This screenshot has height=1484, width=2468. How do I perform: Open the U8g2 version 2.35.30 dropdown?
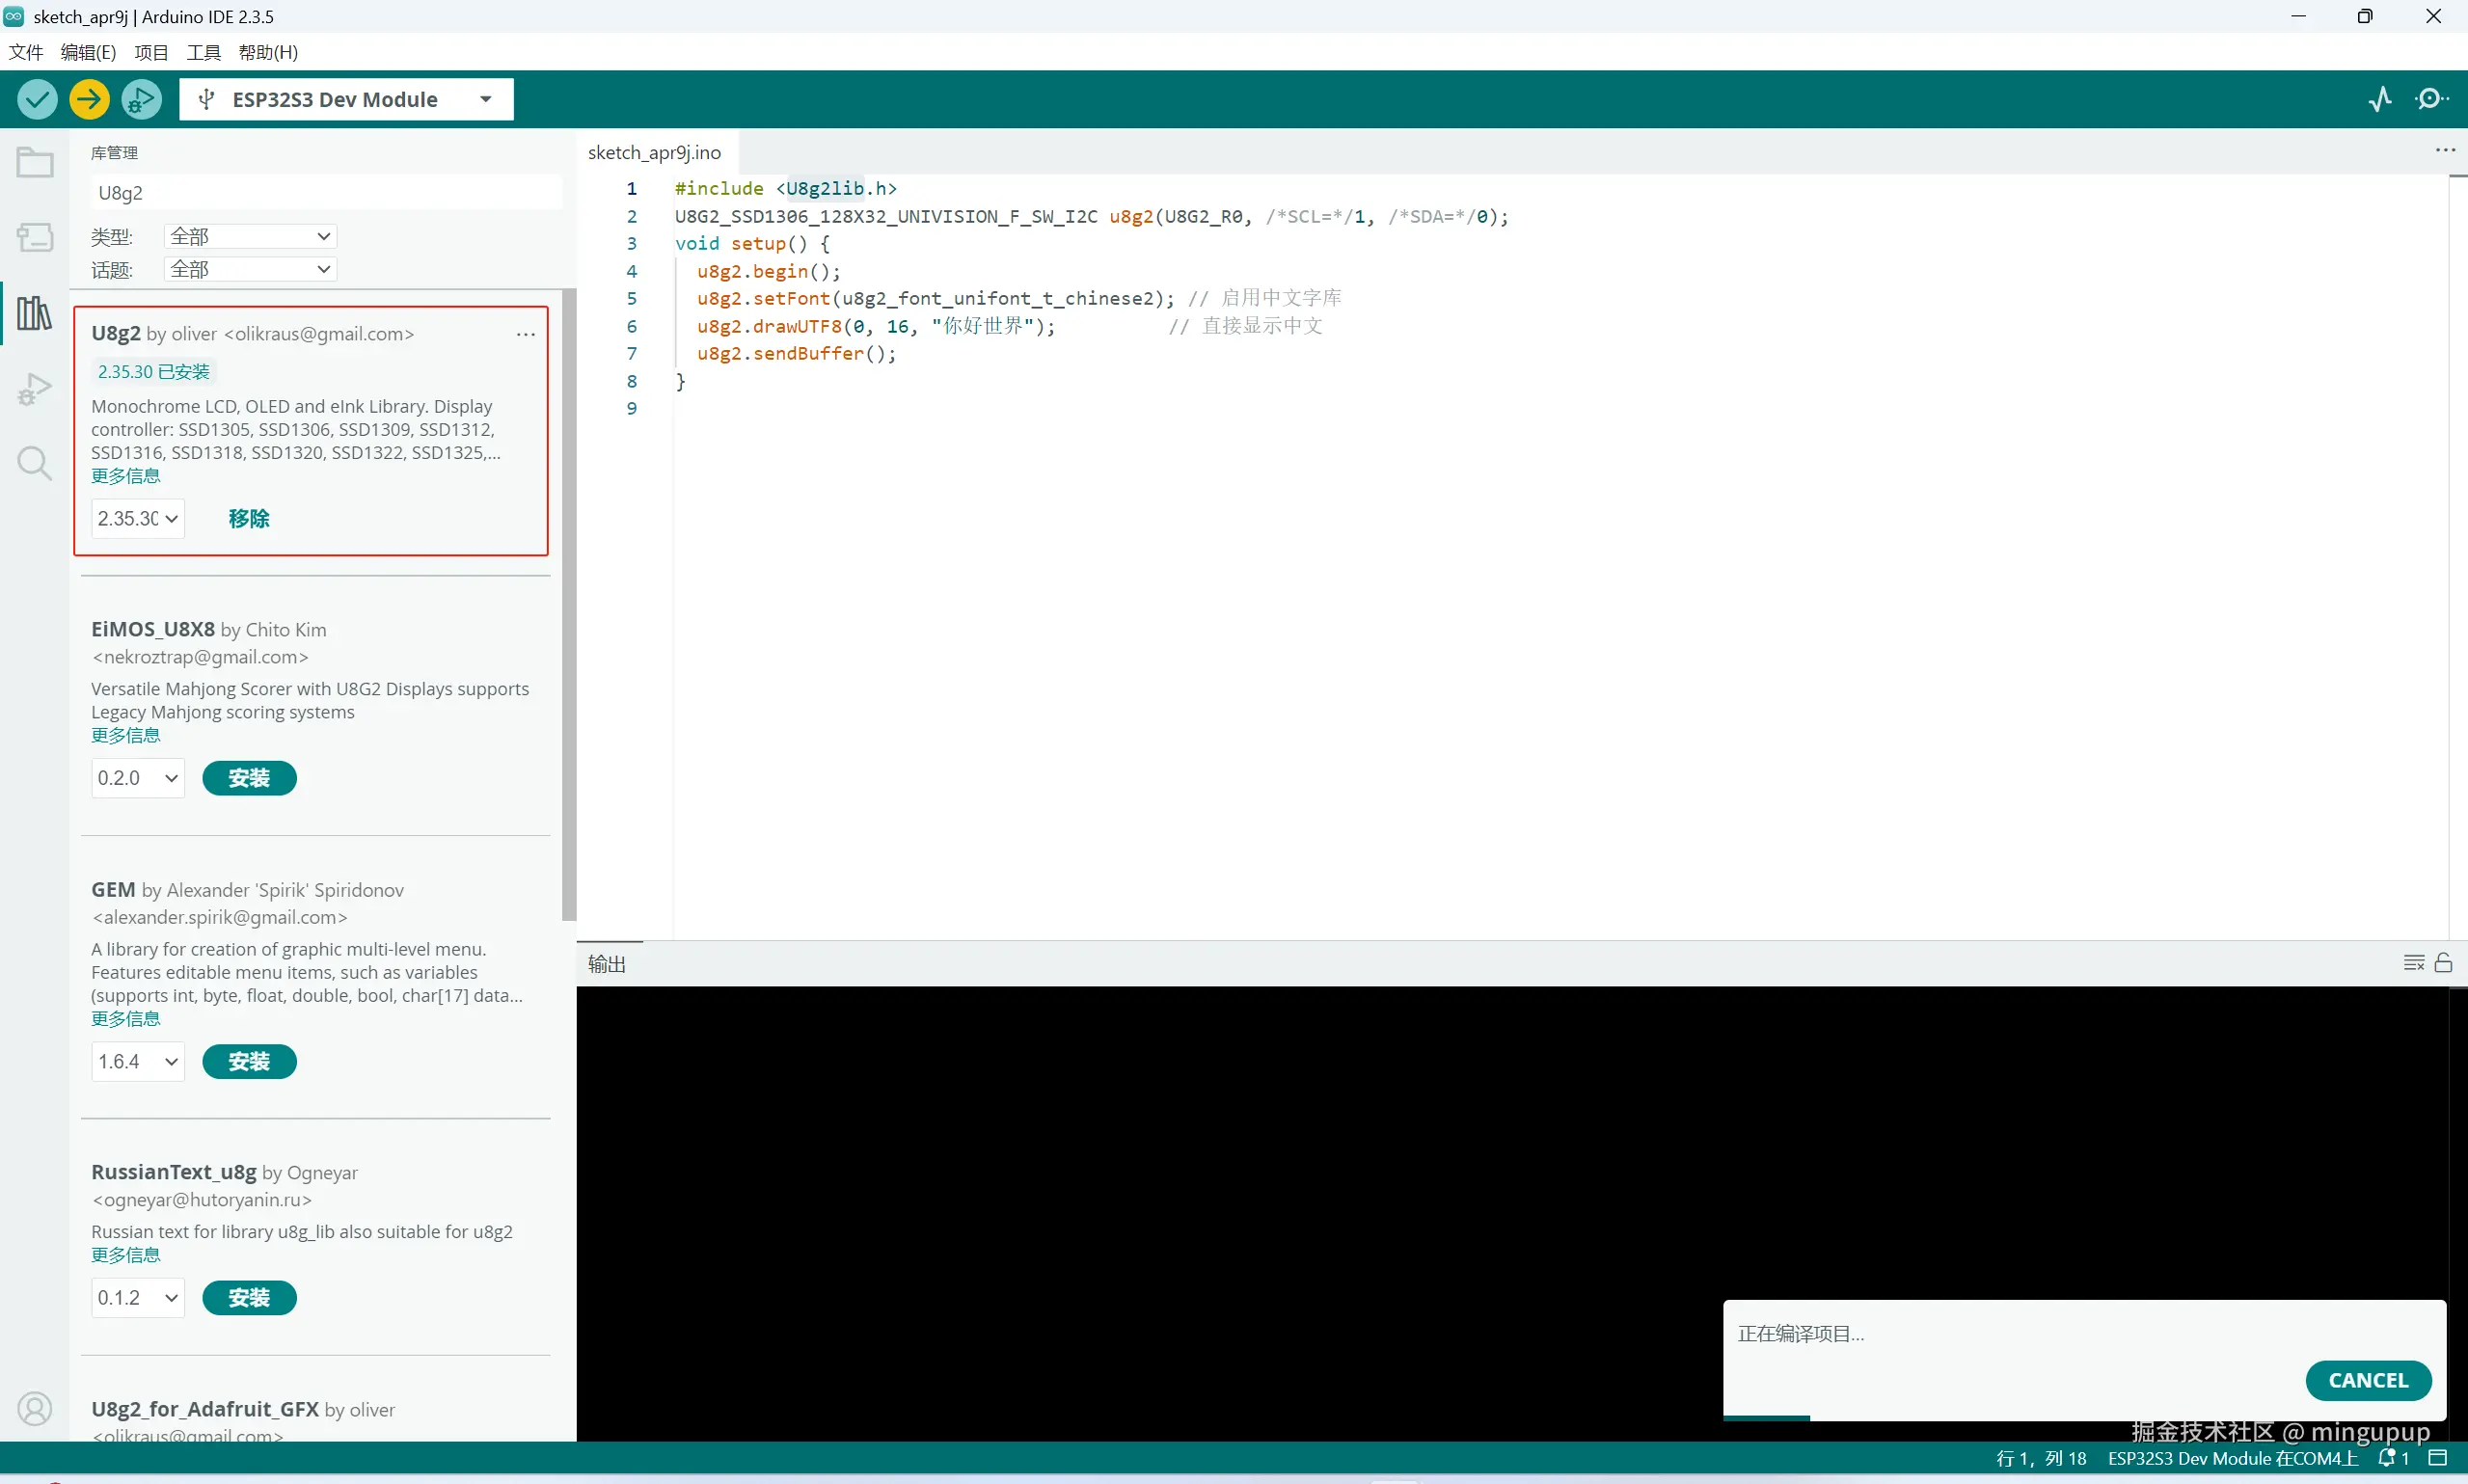pyautogui.click(x=138, y=519)
